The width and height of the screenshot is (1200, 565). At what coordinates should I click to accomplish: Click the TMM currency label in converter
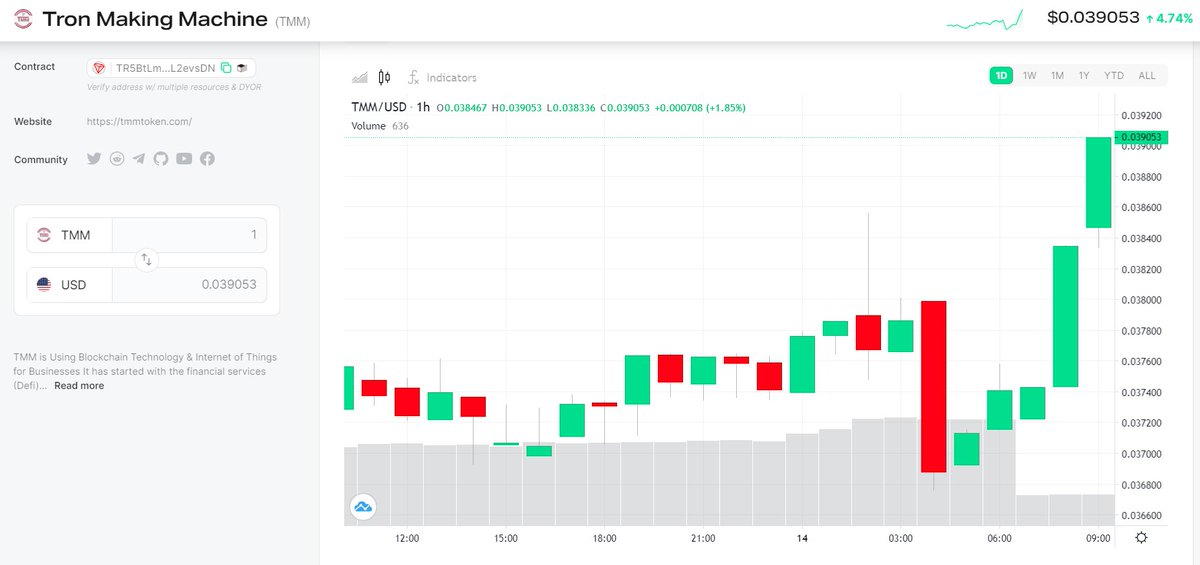pyautogui.click(x=75, y=235)
